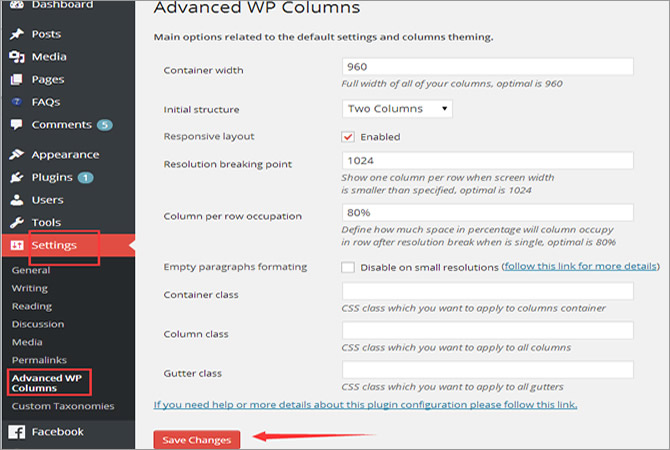
Task: Click the Media icon beside Media label
Action: click(x=17, y=56)
